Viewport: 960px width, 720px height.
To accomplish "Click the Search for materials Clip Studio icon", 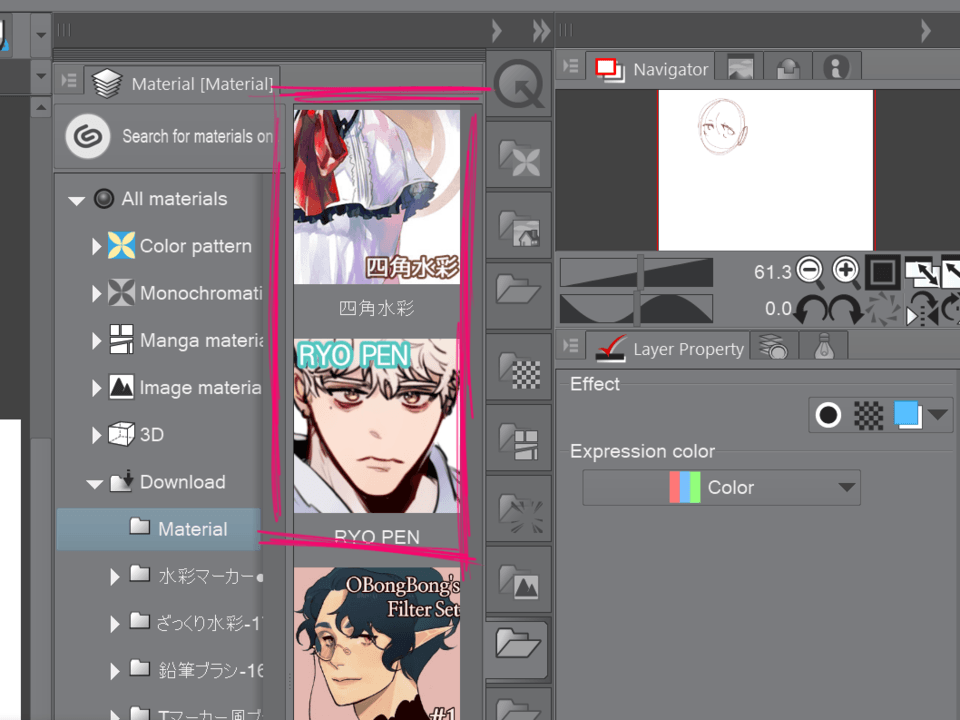I will (x=87, y=135).
